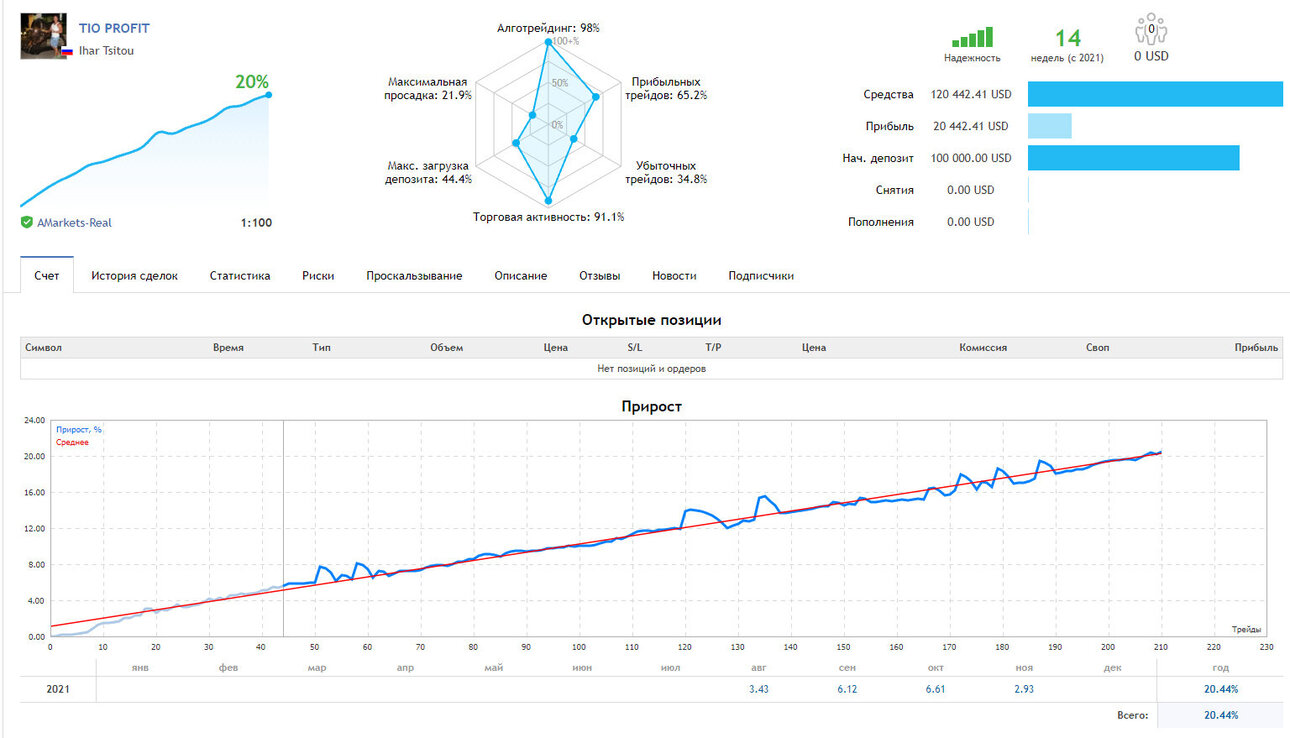
Task: Click the 1:100 leverage text
Action: [256, 223]
